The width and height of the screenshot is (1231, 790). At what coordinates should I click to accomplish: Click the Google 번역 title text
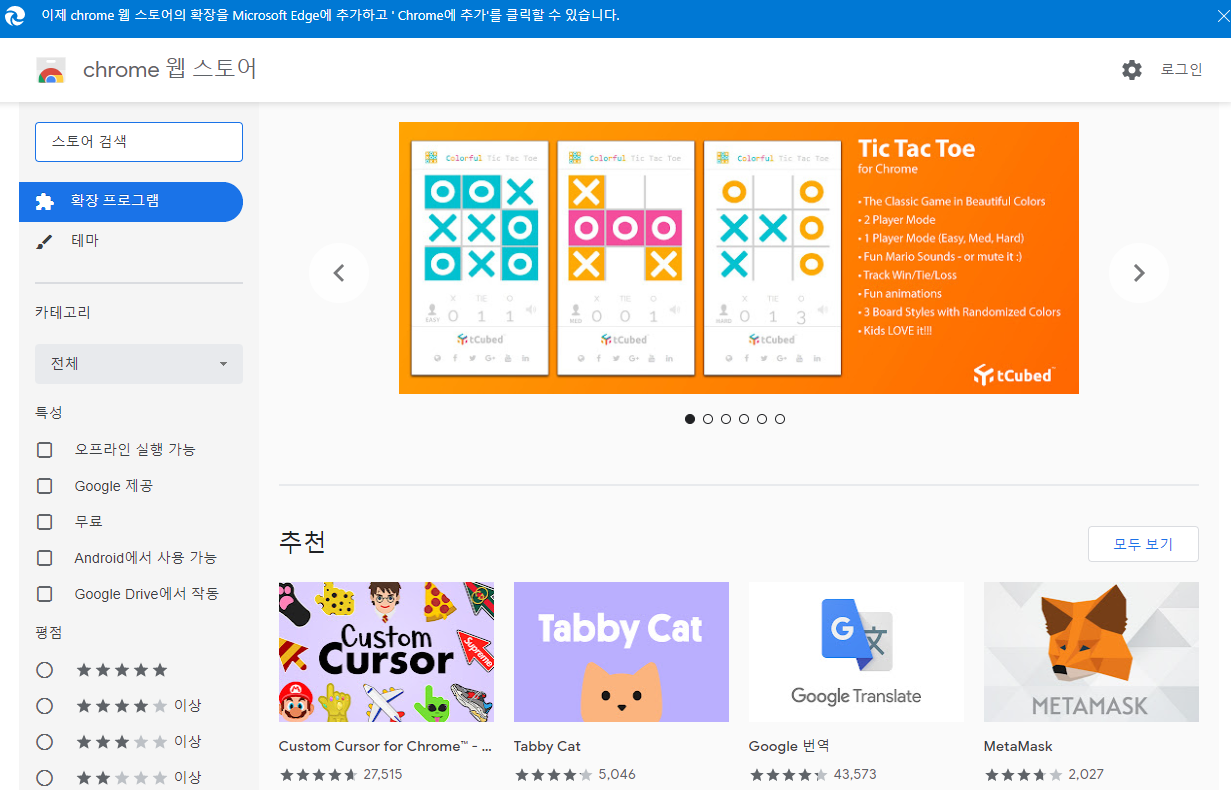pos(789,747)
